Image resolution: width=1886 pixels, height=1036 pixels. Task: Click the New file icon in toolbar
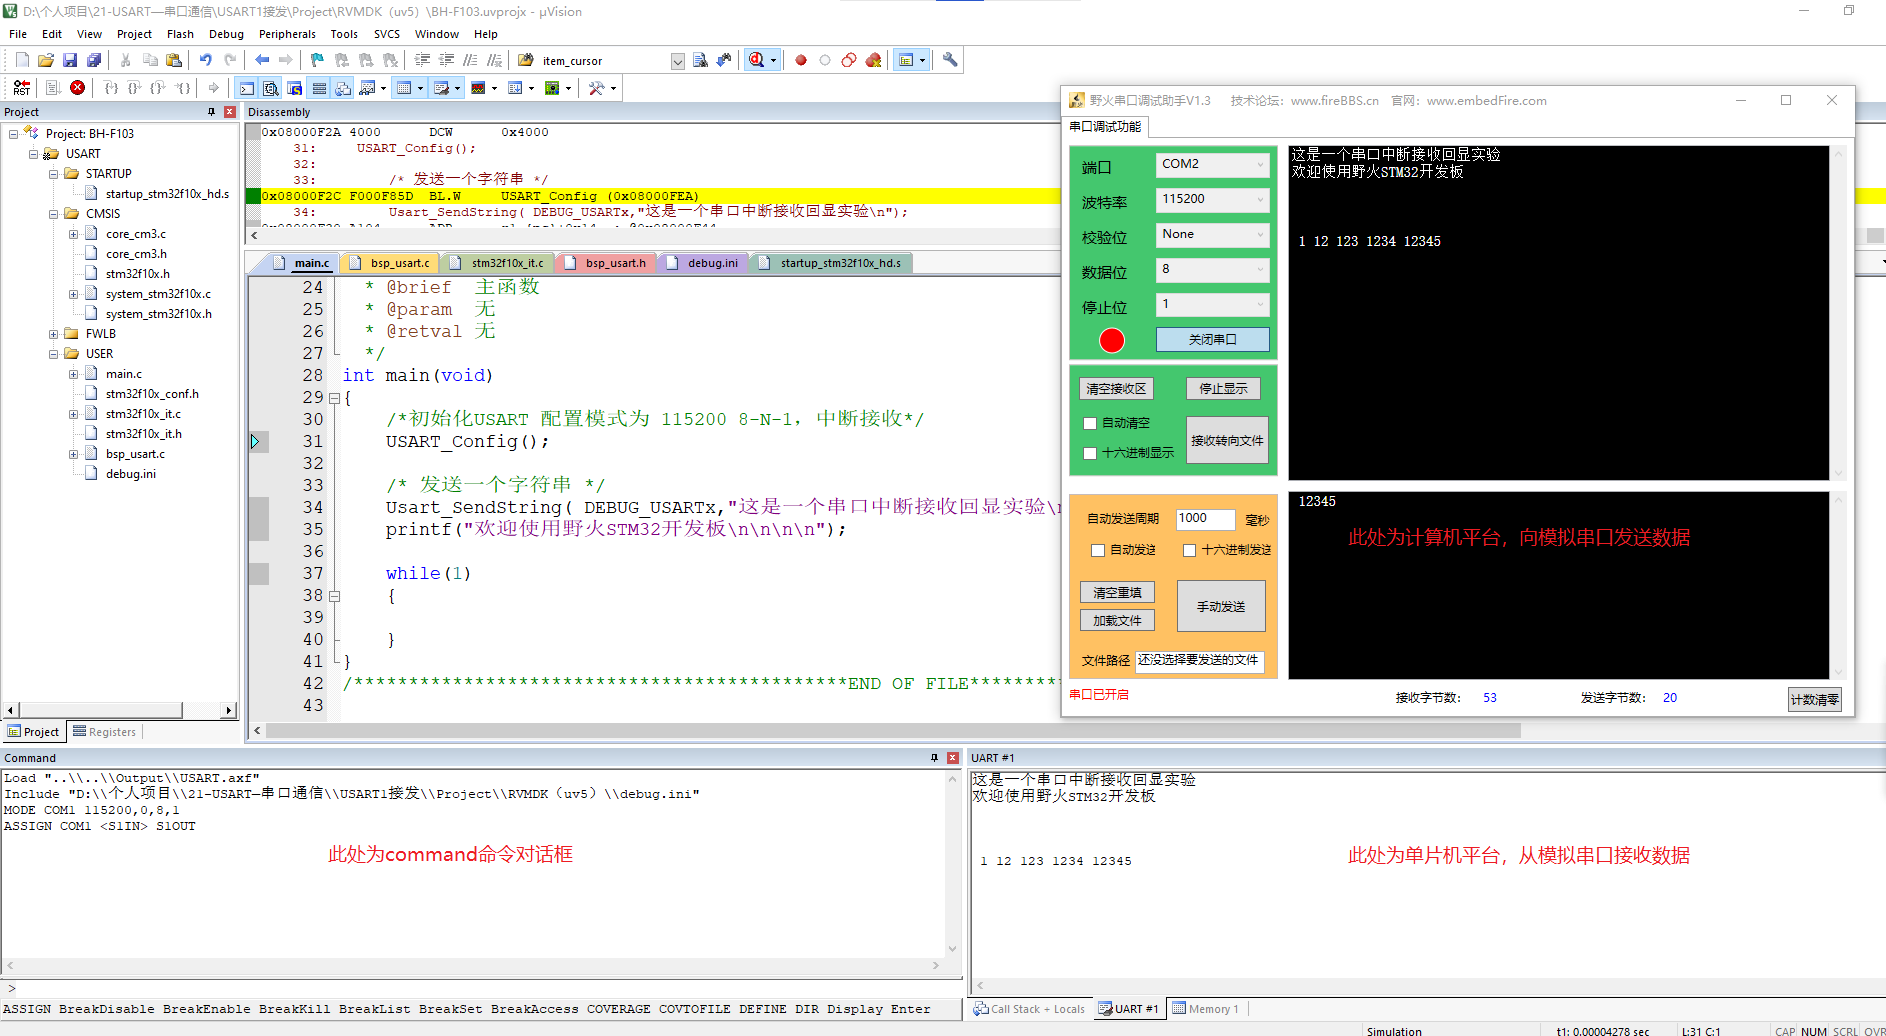[22, 60]
